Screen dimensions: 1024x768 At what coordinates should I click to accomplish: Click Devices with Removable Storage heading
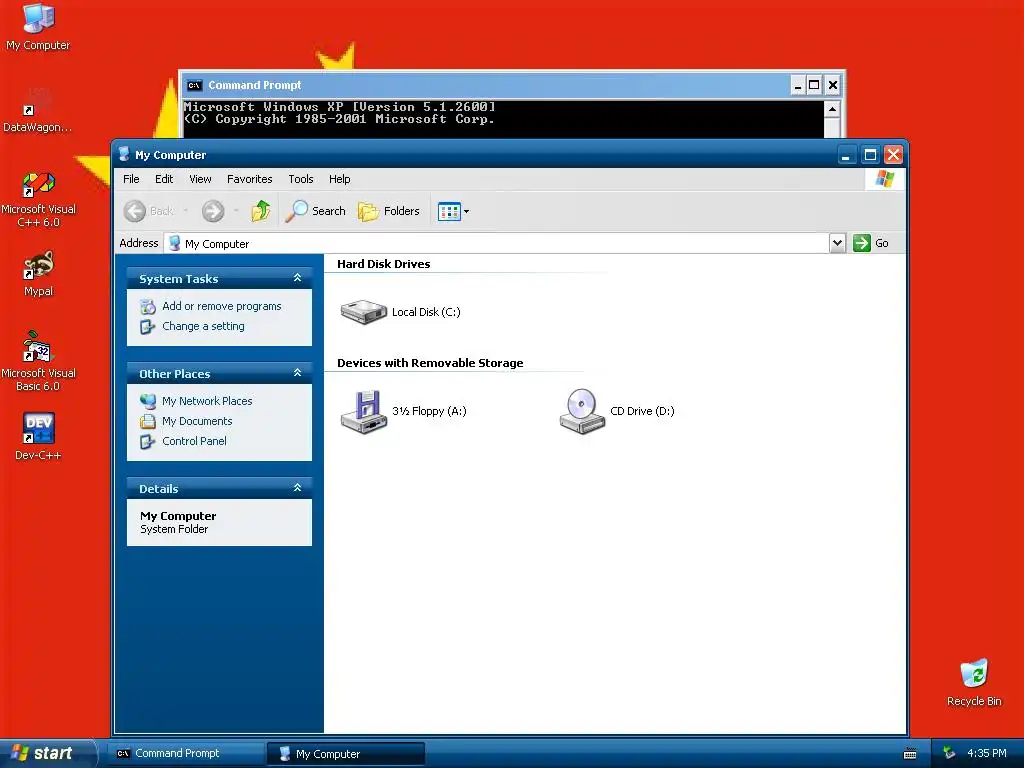click(430, 363)
